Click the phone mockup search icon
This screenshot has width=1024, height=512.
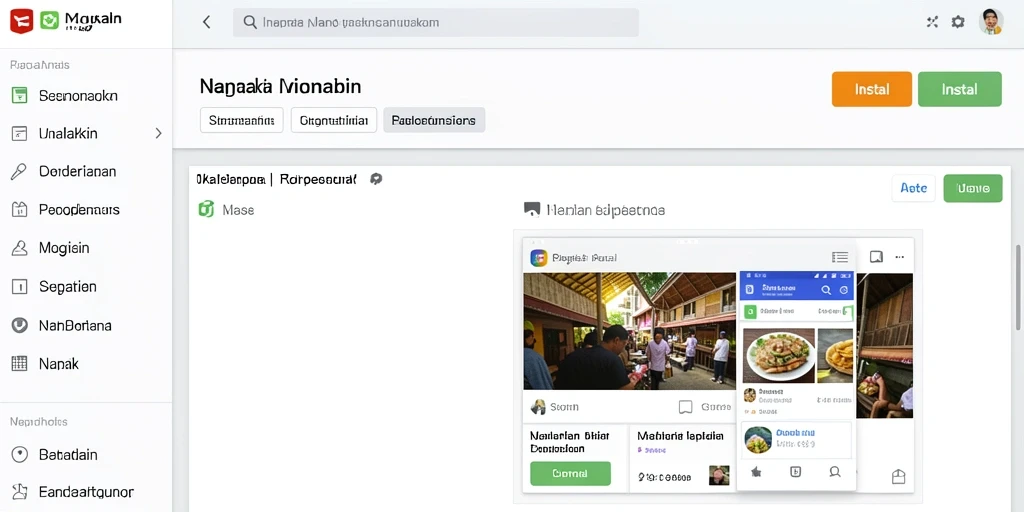(x=825, y=290)
